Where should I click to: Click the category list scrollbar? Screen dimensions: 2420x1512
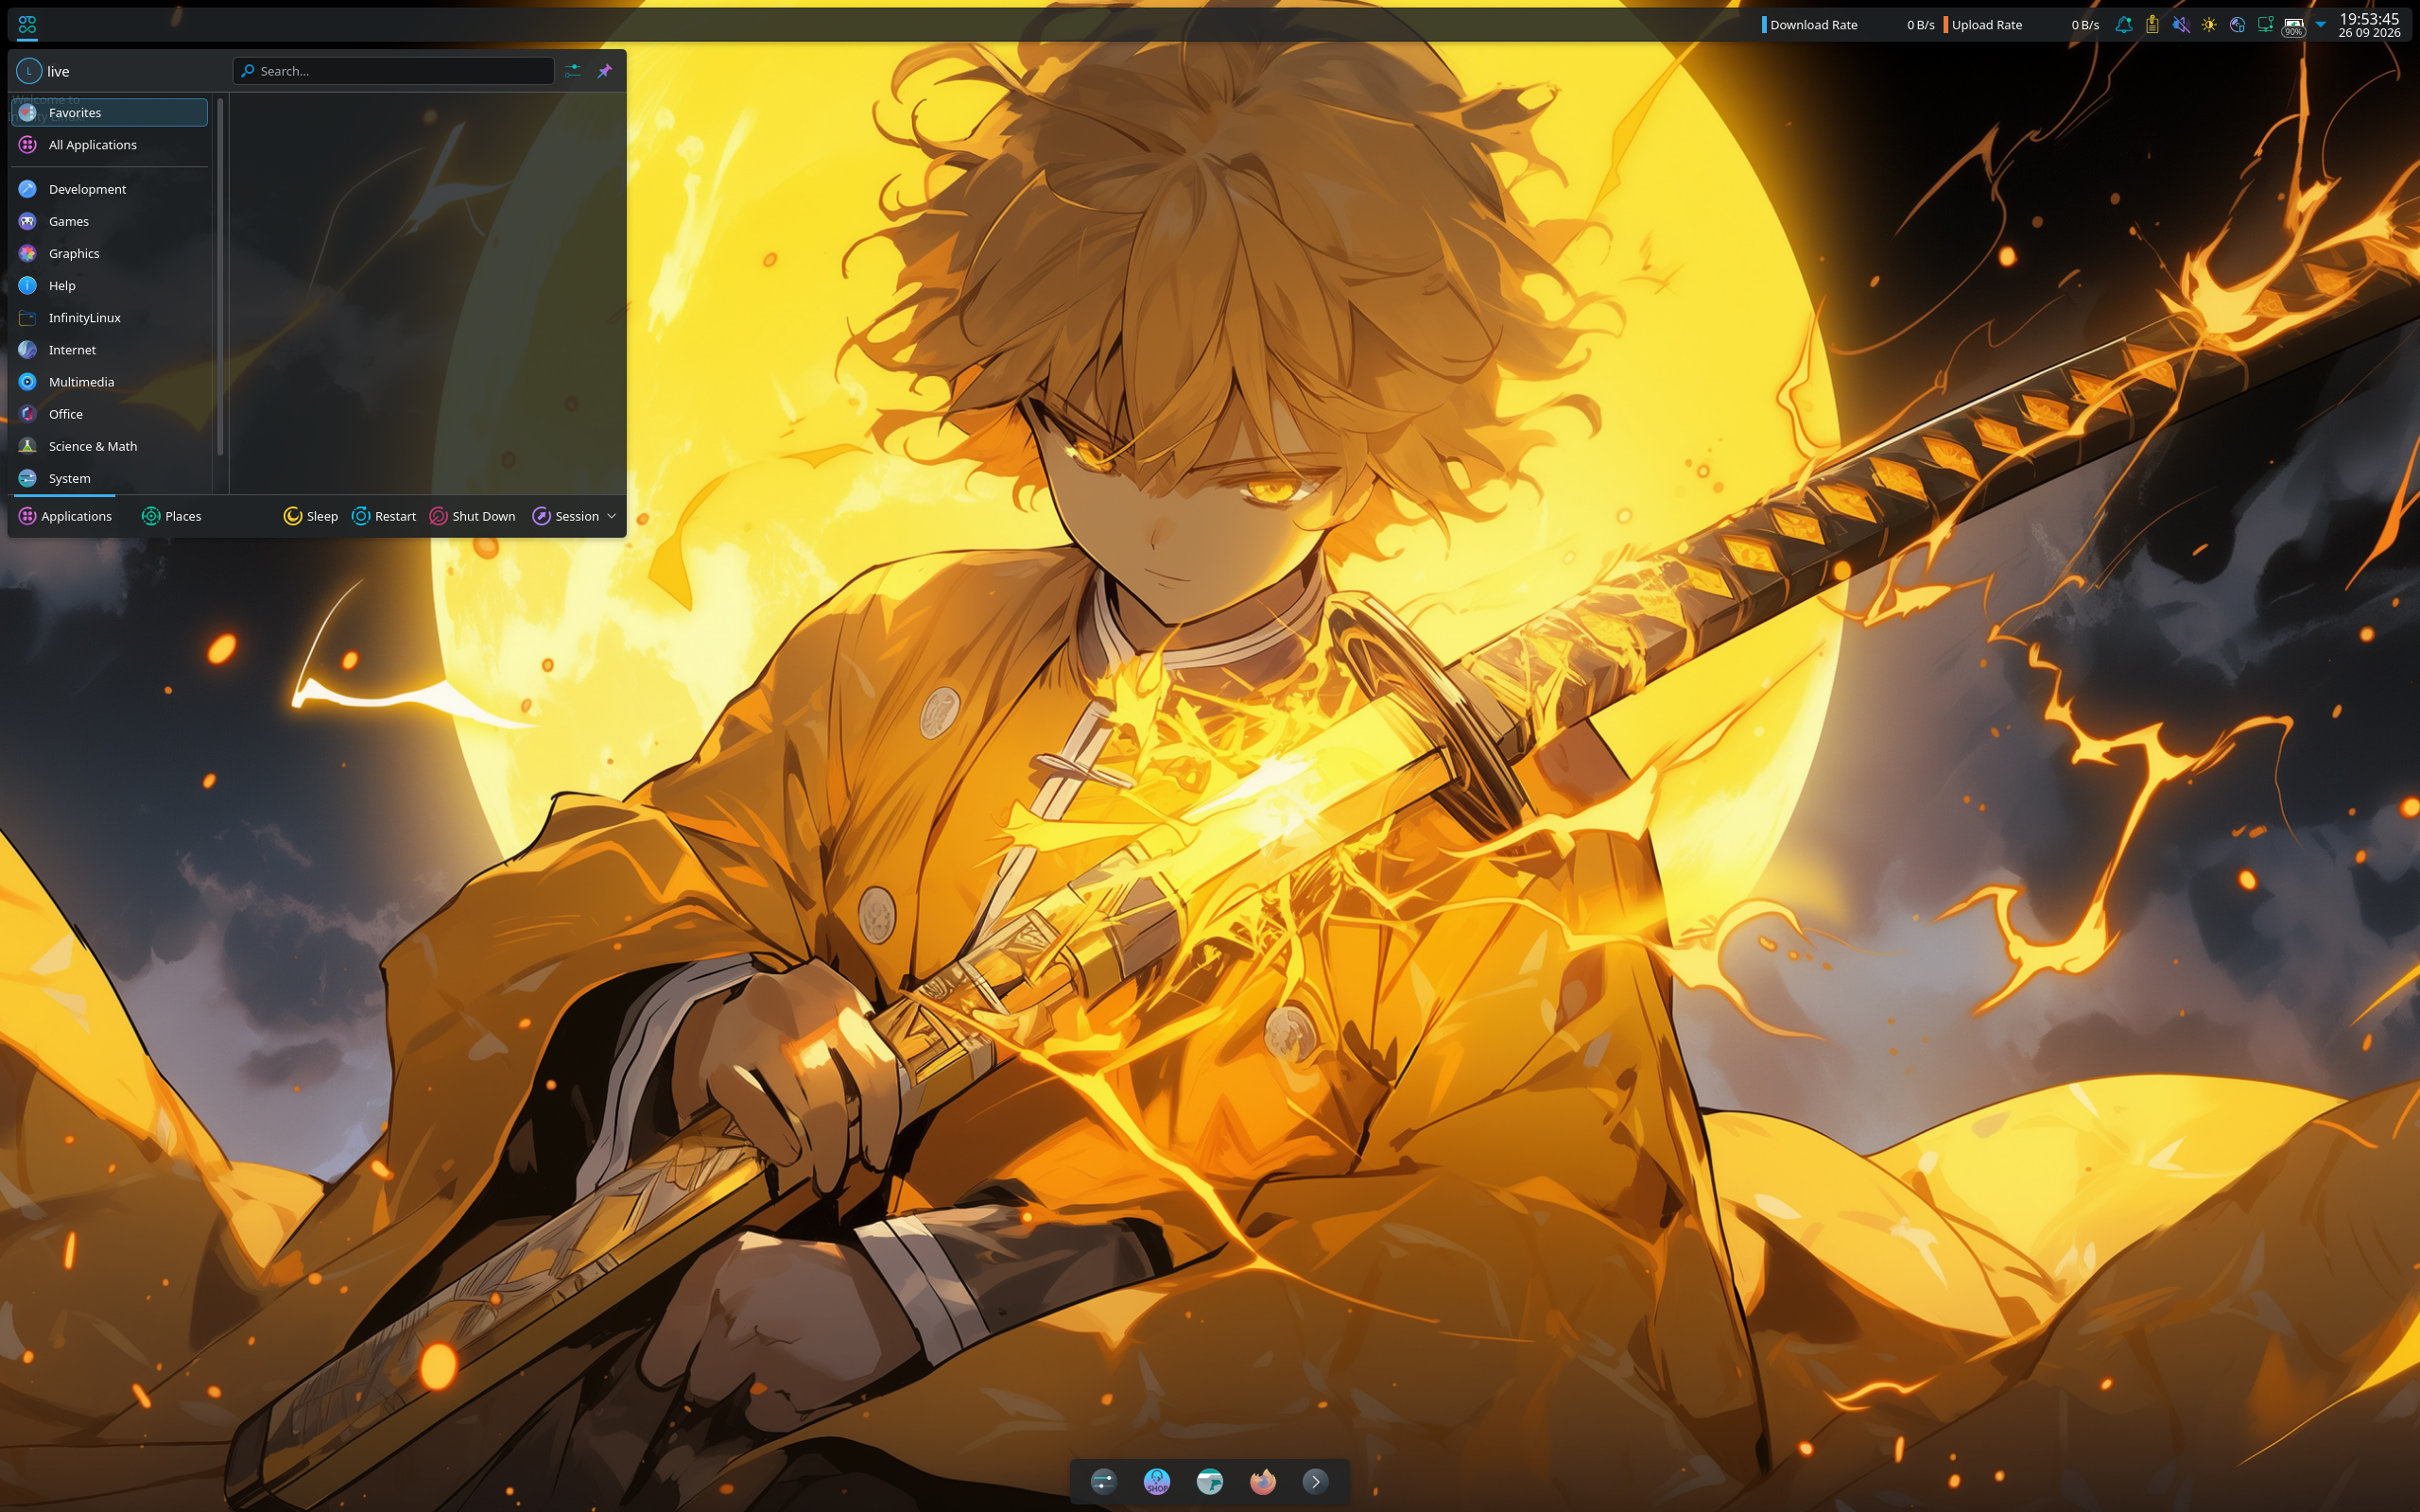click(x=219, y=276)
